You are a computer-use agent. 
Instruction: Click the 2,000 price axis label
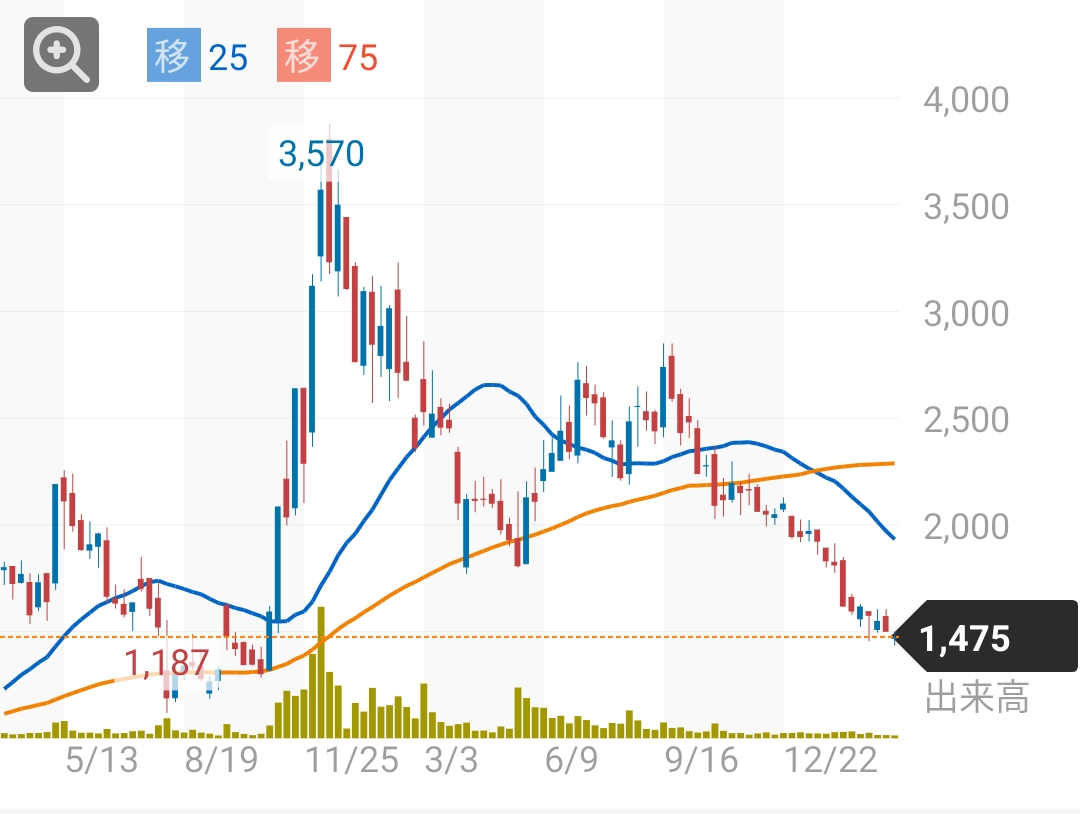click(x=966, y=527)
